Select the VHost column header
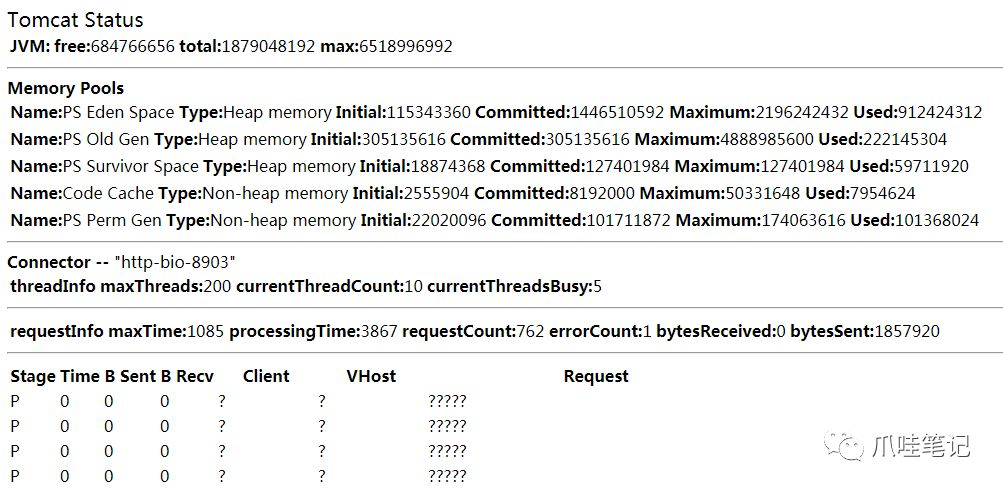Screen dimensions: 1003x490 click(x=371, y=376)
